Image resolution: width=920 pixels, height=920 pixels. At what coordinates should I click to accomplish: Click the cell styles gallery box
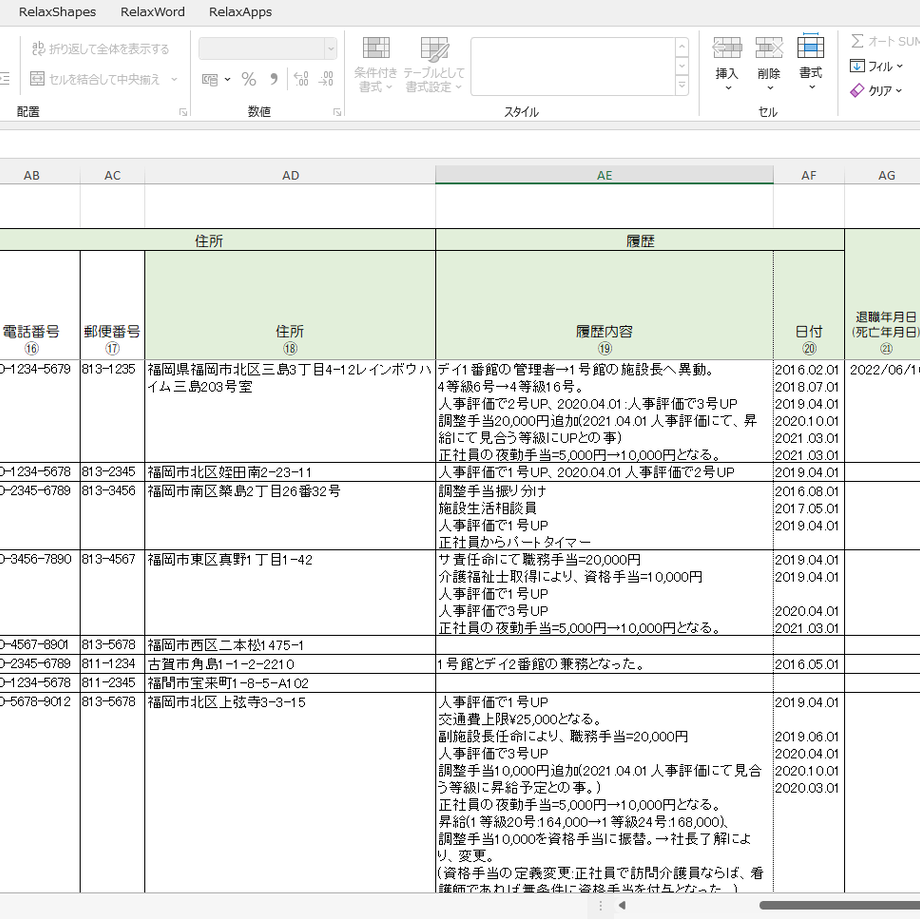(573, 66)
